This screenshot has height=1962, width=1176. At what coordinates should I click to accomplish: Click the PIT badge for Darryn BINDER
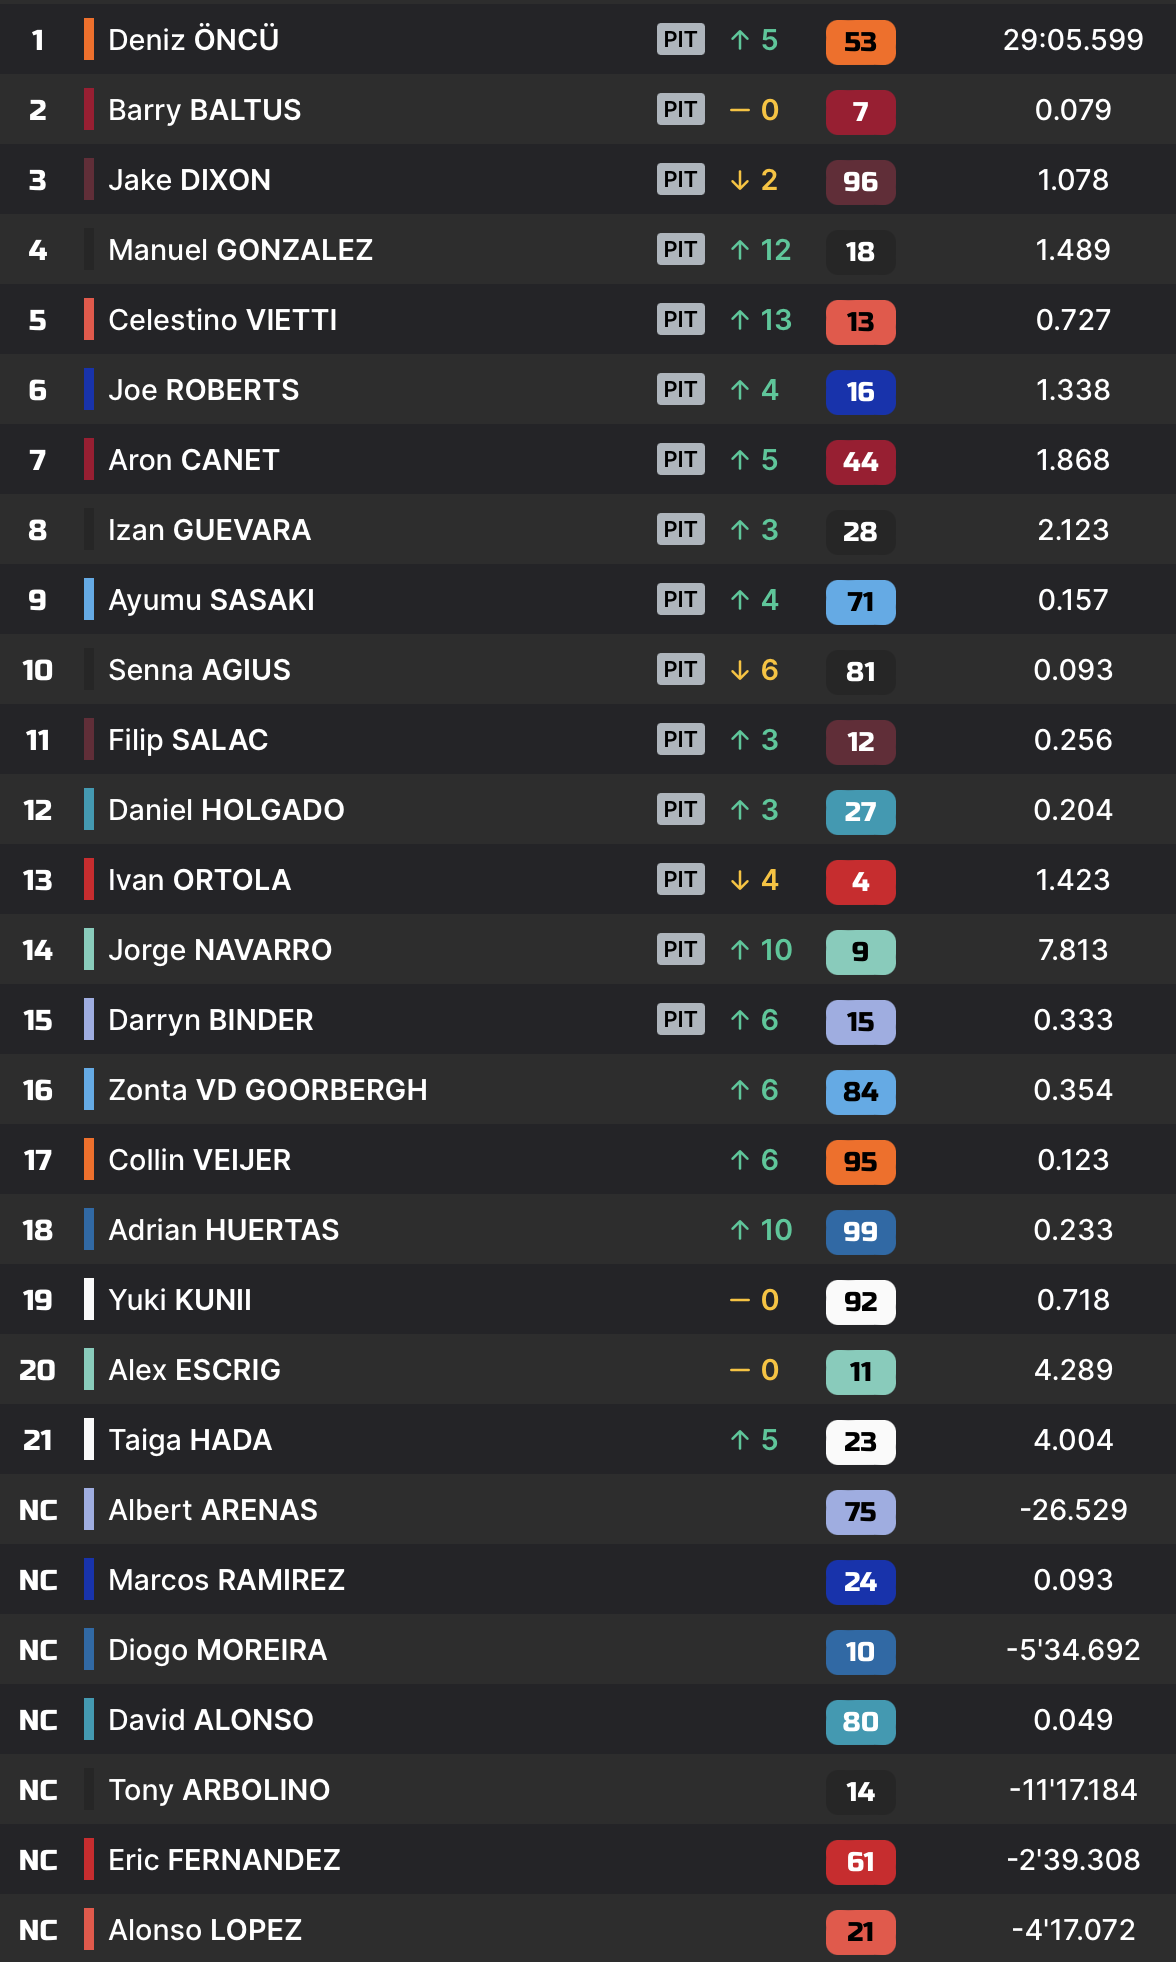[680, 1020]
